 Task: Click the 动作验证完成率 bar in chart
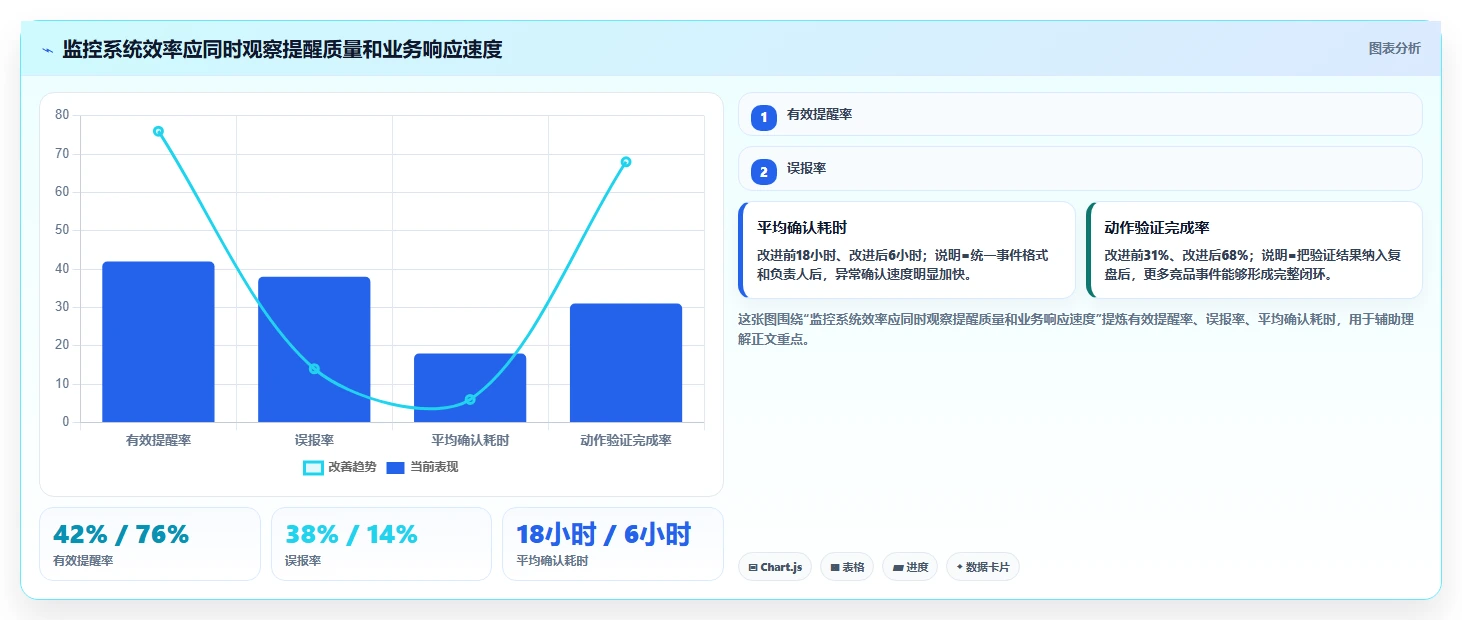tap(626, 363)
